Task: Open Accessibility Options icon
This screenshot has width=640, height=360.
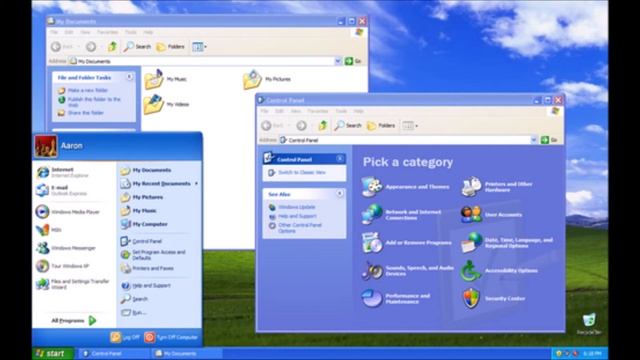Action: coord(471,270)
